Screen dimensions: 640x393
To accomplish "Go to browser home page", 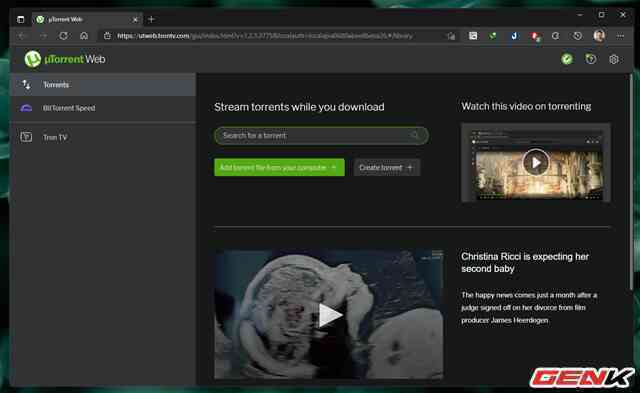I will (x=84, y=36).
